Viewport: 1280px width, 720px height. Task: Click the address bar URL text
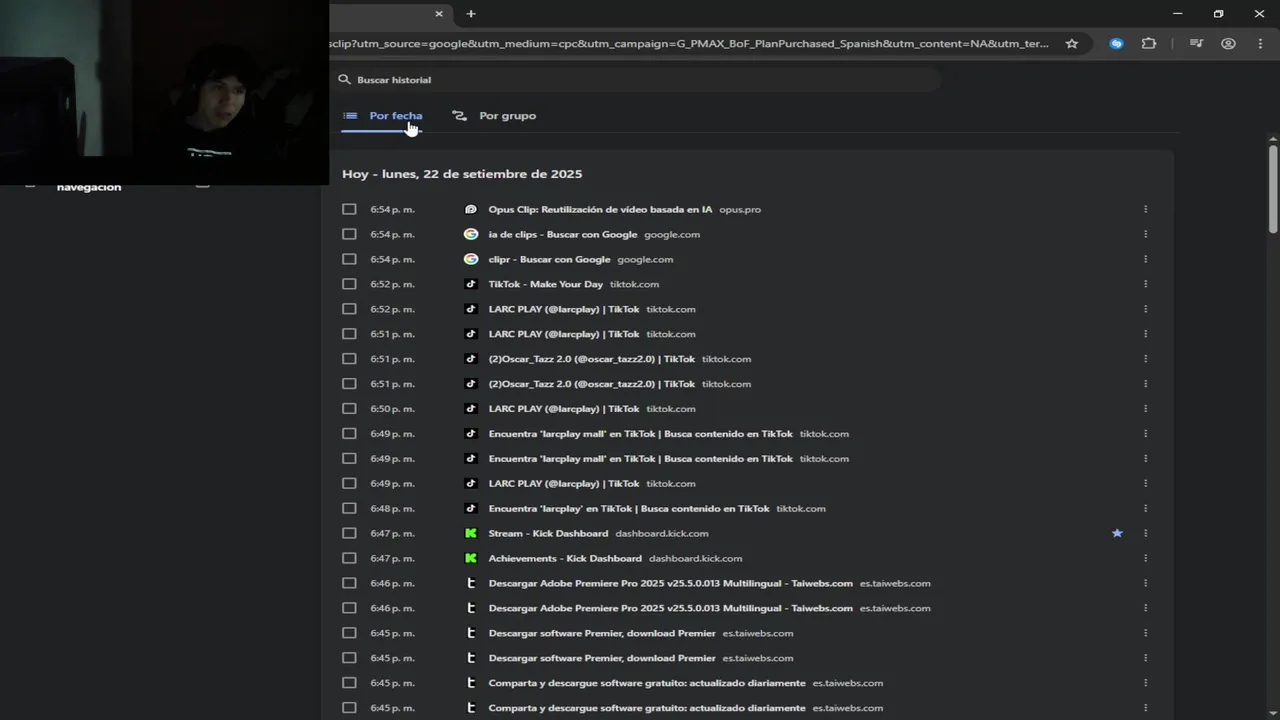689,44
